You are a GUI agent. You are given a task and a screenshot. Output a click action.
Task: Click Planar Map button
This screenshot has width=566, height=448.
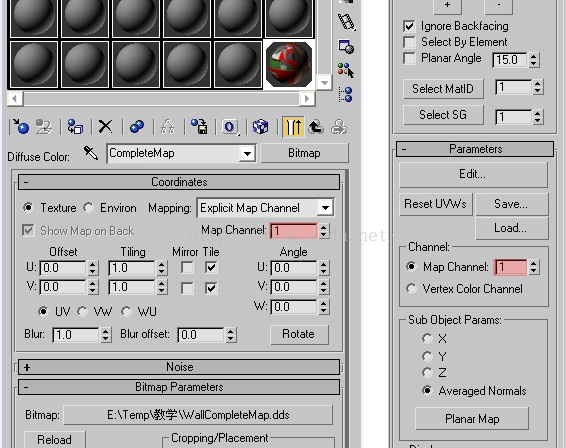pyautogui.click(x=472, y=419)
